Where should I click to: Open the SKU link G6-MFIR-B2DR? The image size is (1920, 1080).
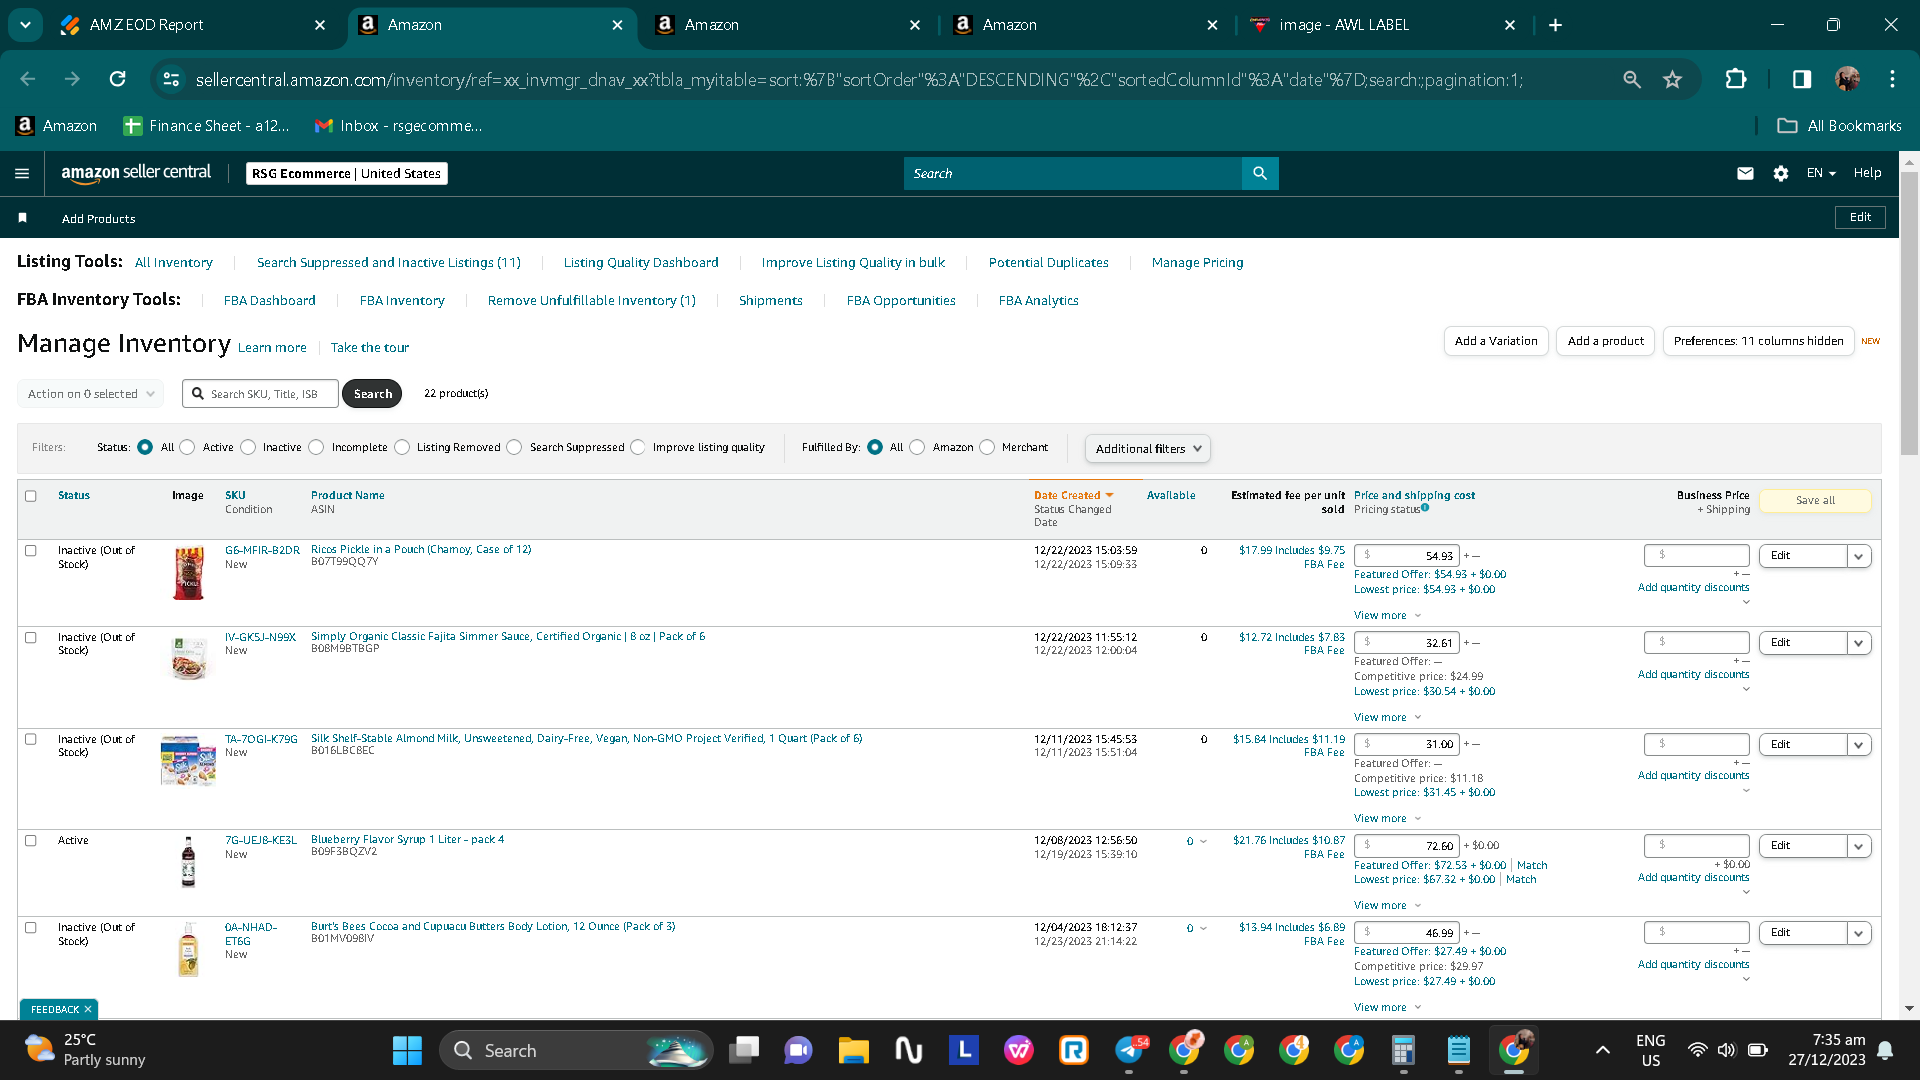(262, 550)
